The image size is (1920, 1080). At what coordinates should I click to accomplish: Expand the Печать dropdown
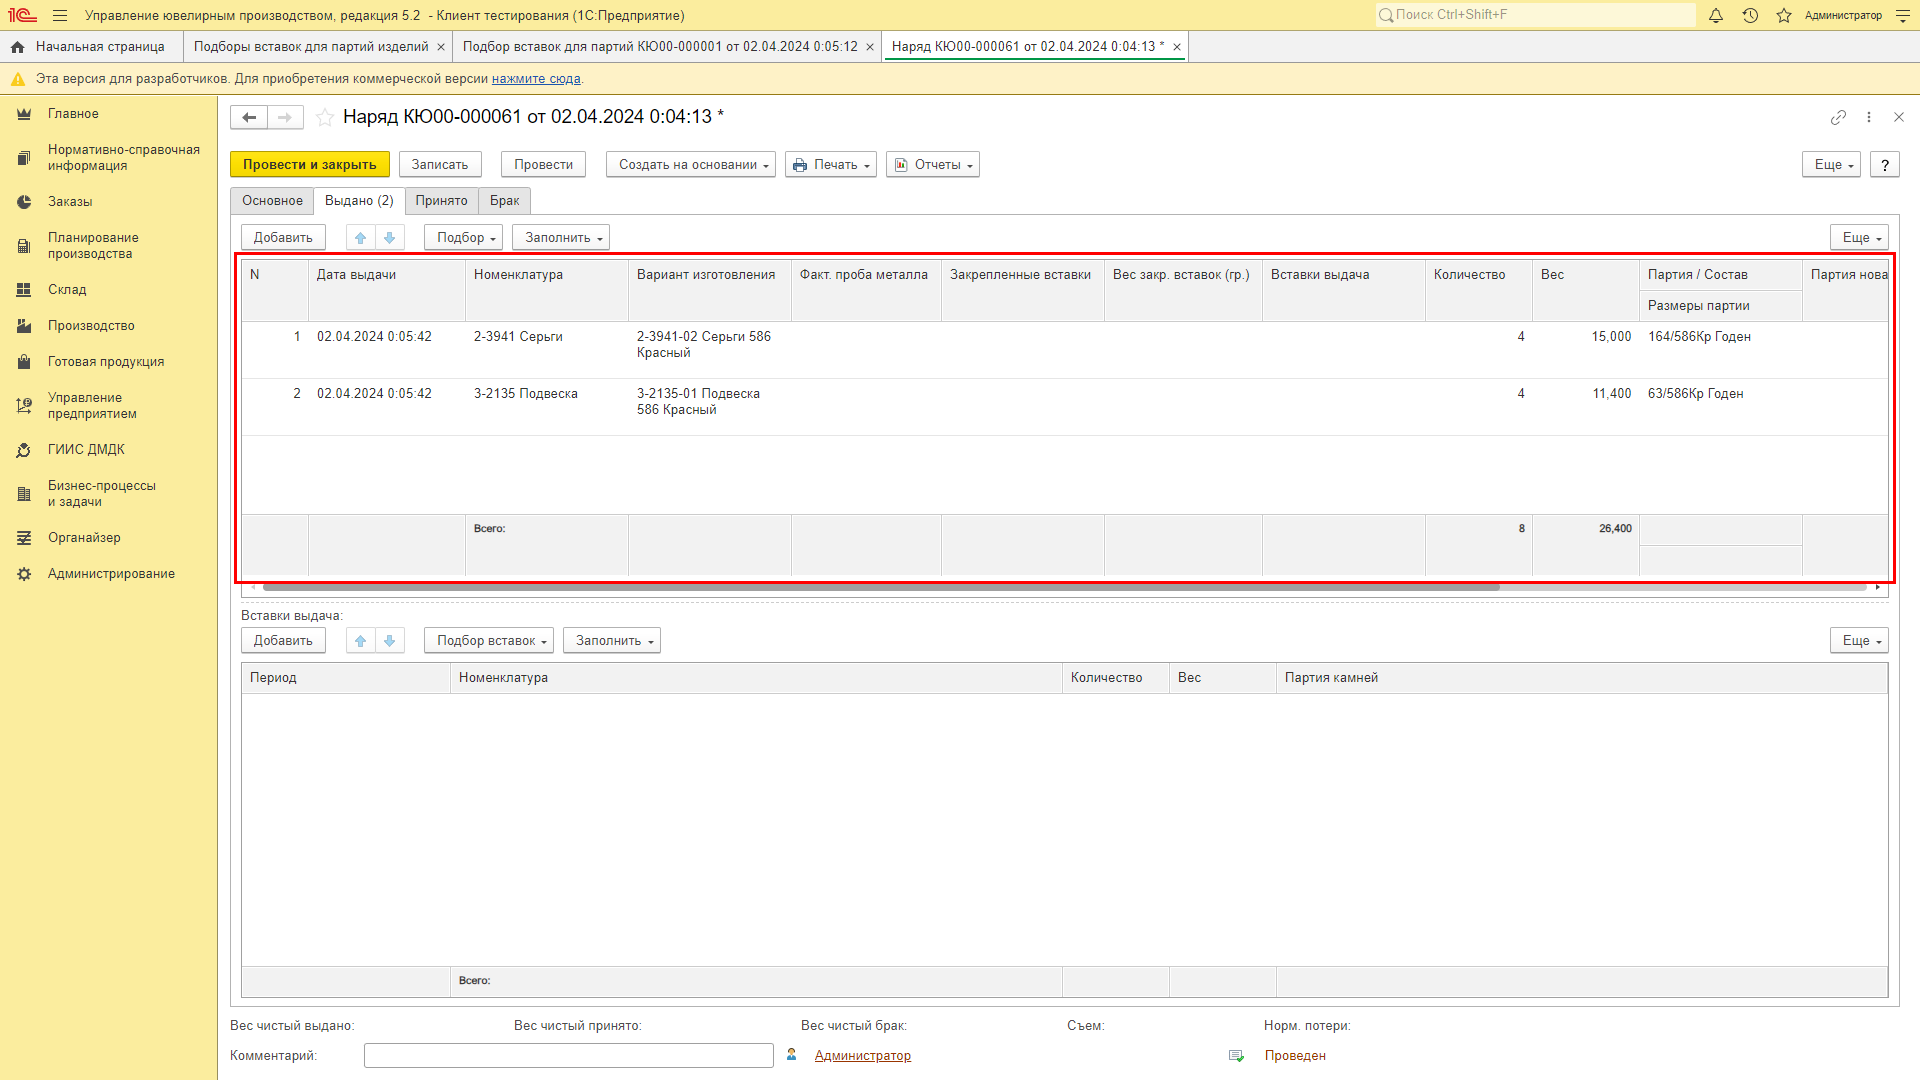point(831,165)
